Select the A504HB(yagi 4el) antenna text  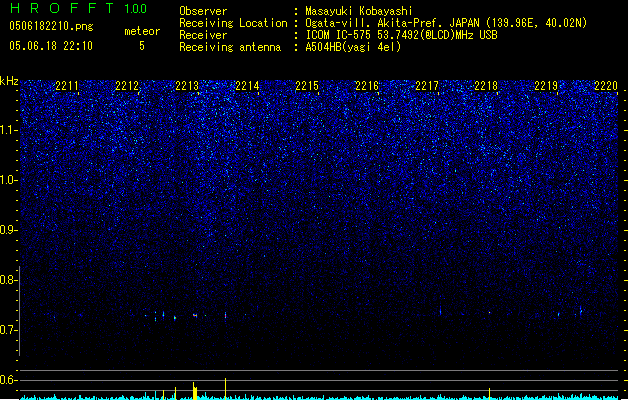point(353,47)
